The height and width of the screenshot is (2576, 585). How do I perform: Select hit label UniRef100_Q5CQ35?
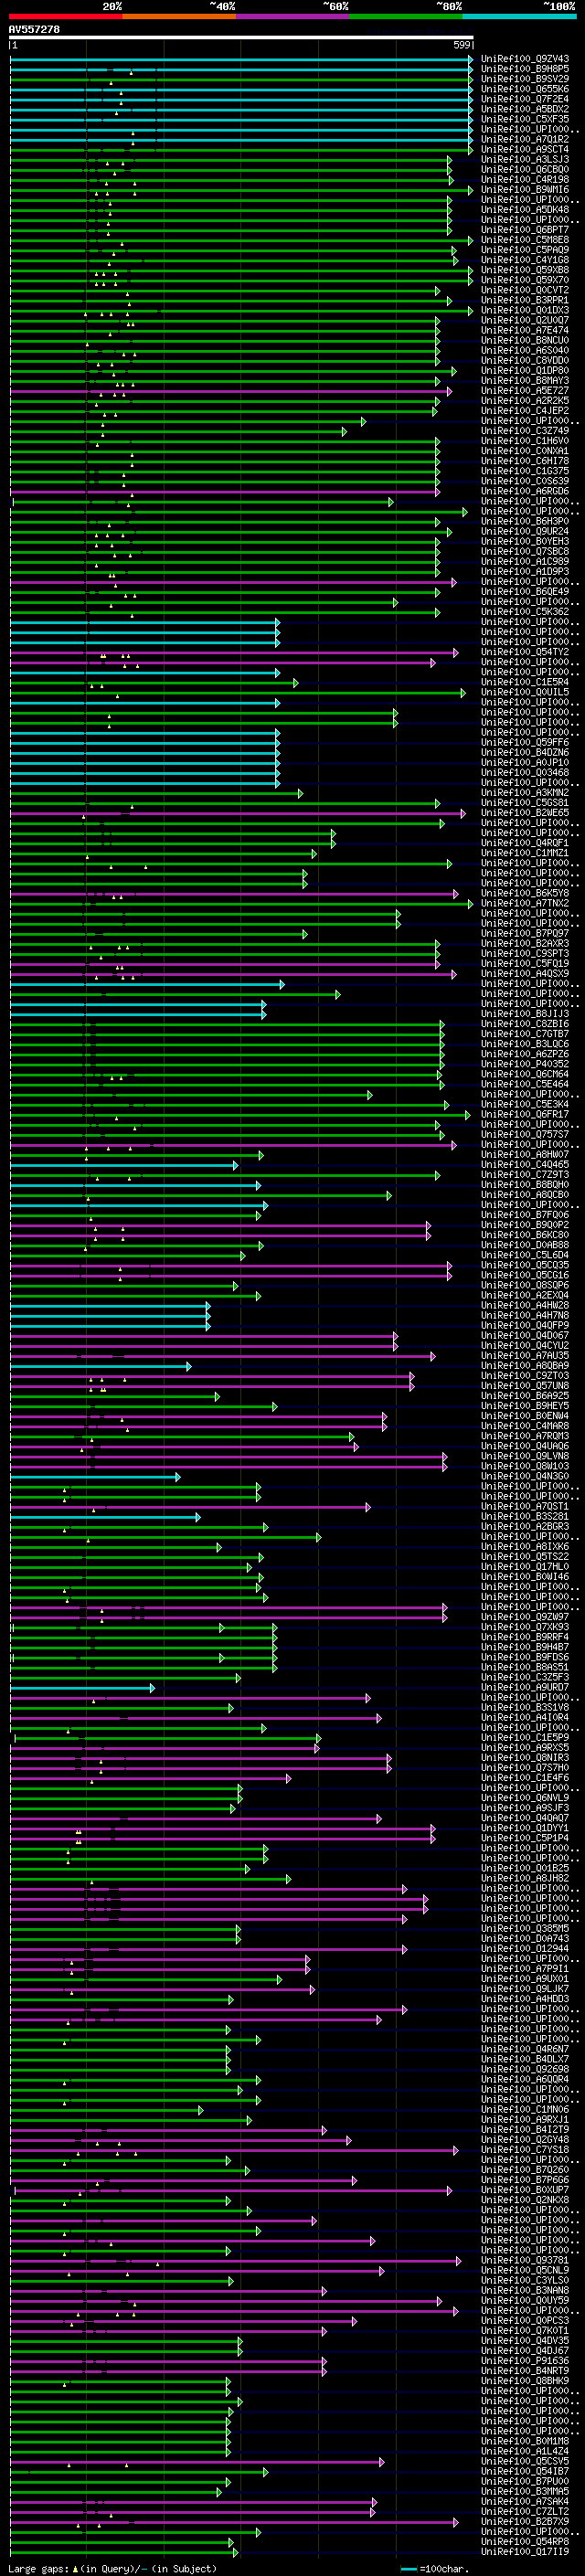coord(525,1265)
